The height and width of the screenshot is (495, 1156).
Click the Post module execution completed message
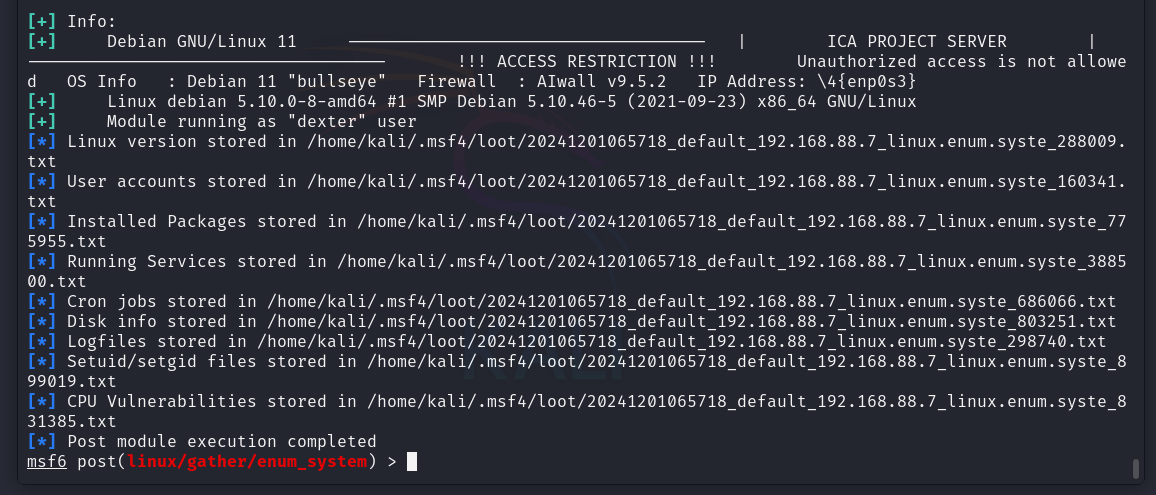tap(221, 441)
